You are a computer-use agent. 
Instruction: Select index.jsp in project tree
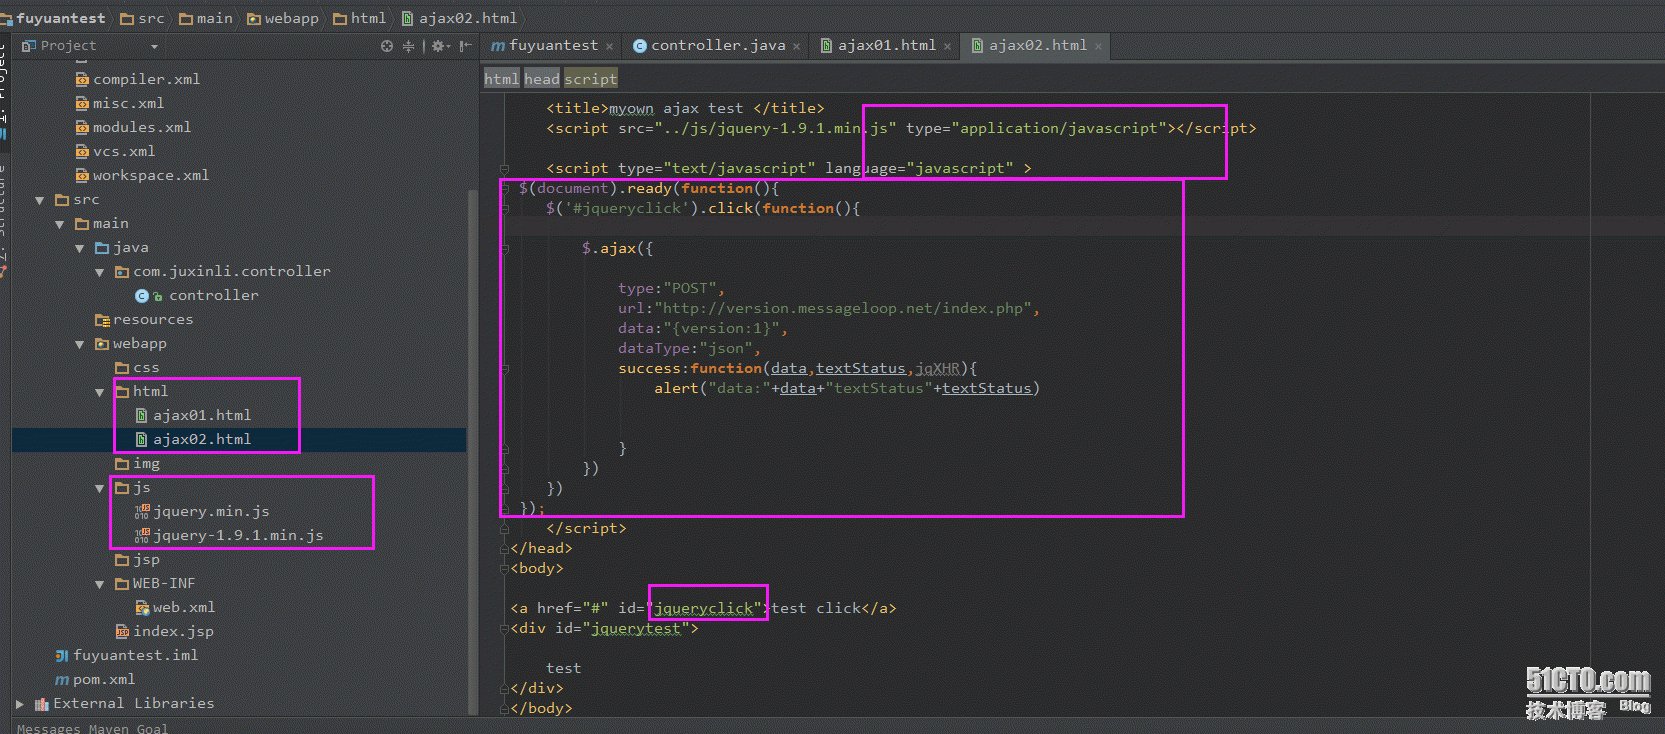pyautogui.click(x=164, y=631)
